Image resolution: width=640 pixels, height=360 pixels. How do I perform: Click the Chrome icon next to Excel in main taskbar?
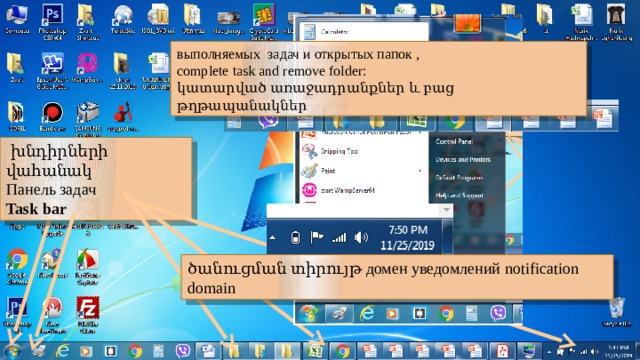pyautogui.click(x=342, y=351)
